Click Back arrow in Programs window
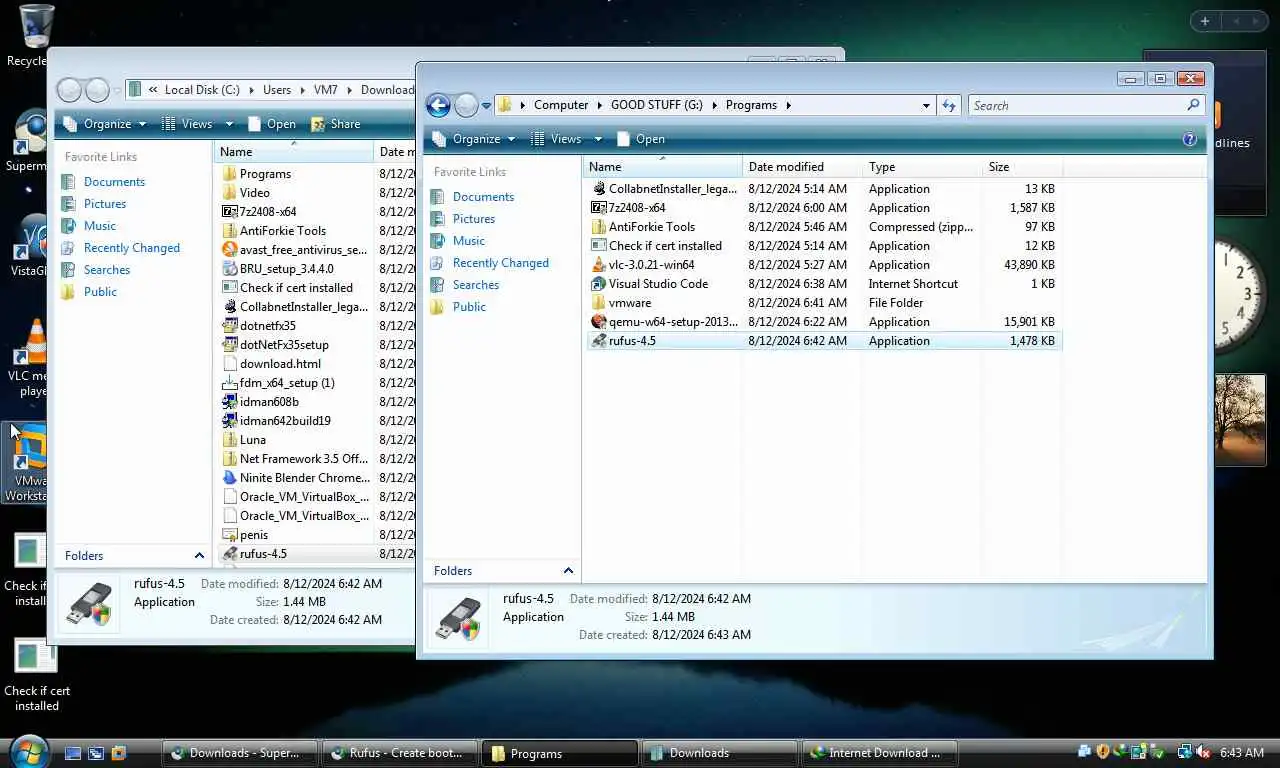The height and width of the screenshot is (768, 1280). [x=438, y=105]
